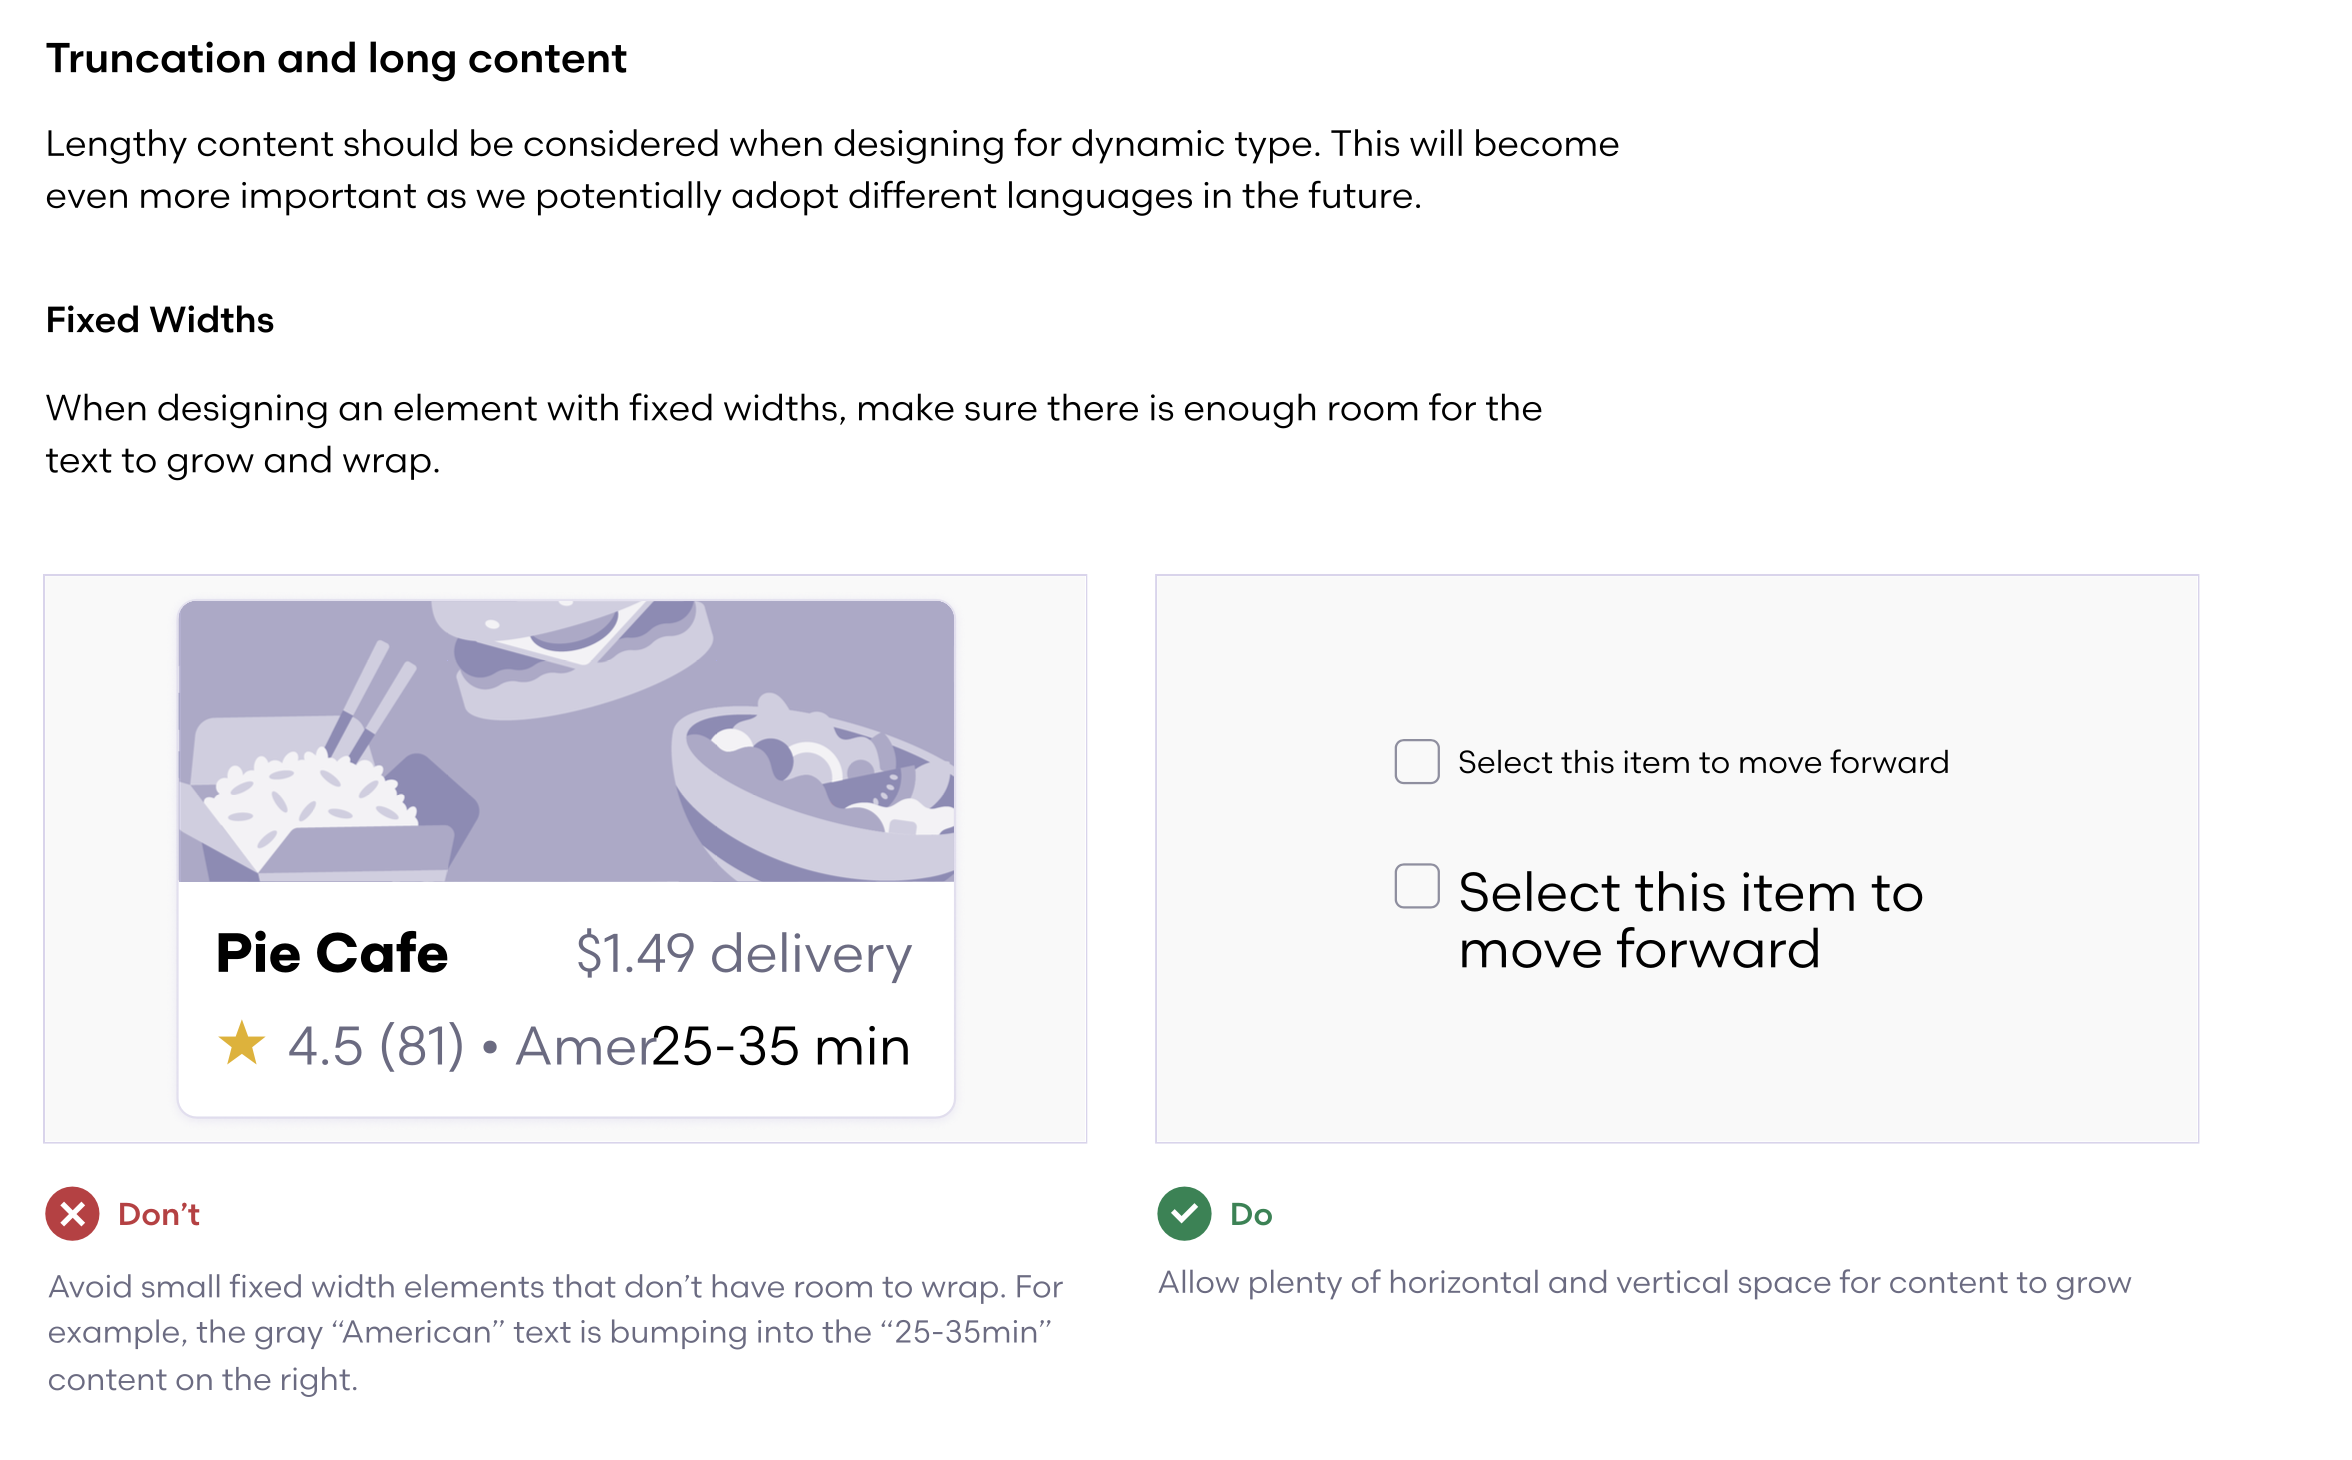This screenshot has height=1460, width=2352.
Task: Click the 'Do' label text
Action: click(1250, 1213)
